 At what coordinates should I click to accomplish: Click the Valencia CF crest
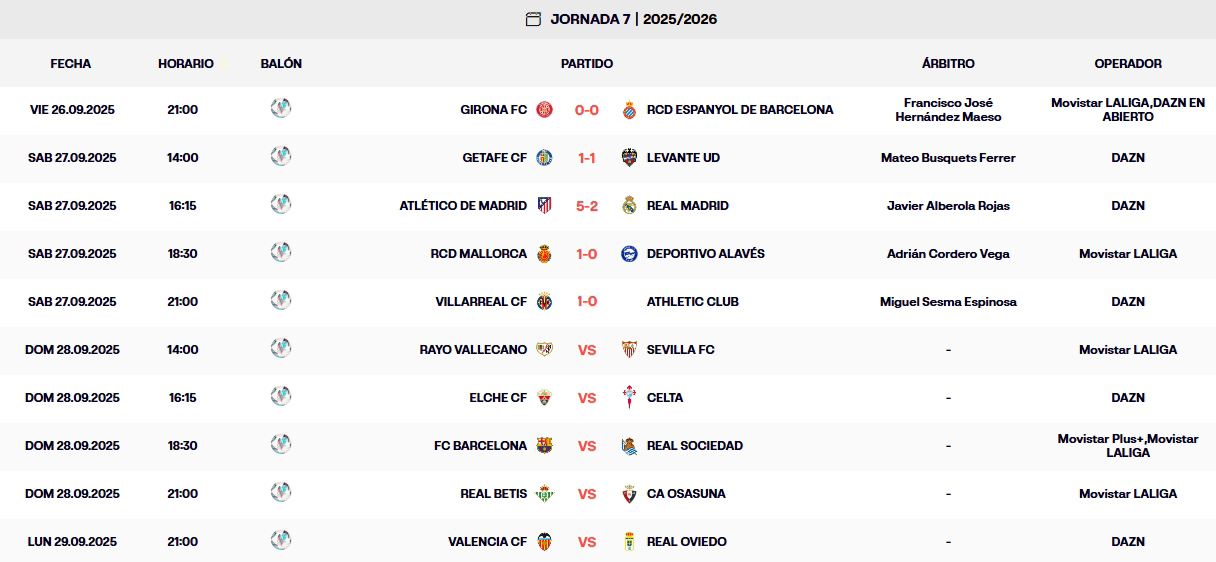[545, 542]
